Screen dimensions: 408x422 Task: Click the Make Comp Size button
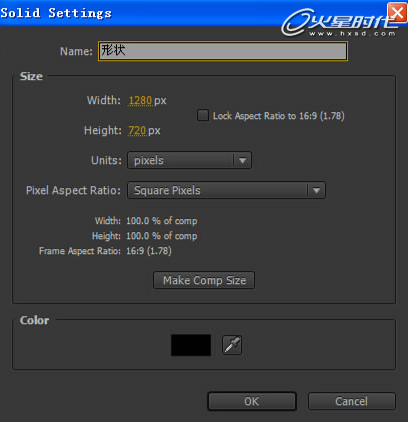204,280
